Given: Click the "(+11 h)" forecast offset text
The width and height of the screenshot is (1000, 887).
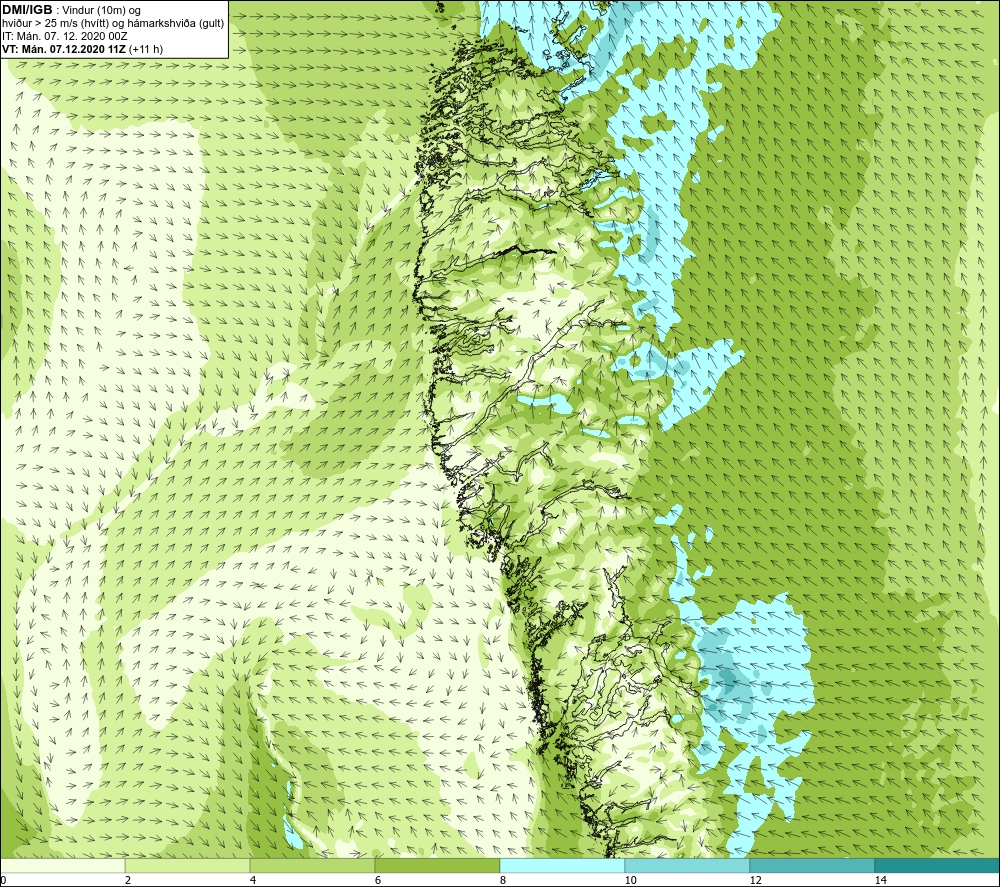Looking at the screenshot, I should [146, 49].
